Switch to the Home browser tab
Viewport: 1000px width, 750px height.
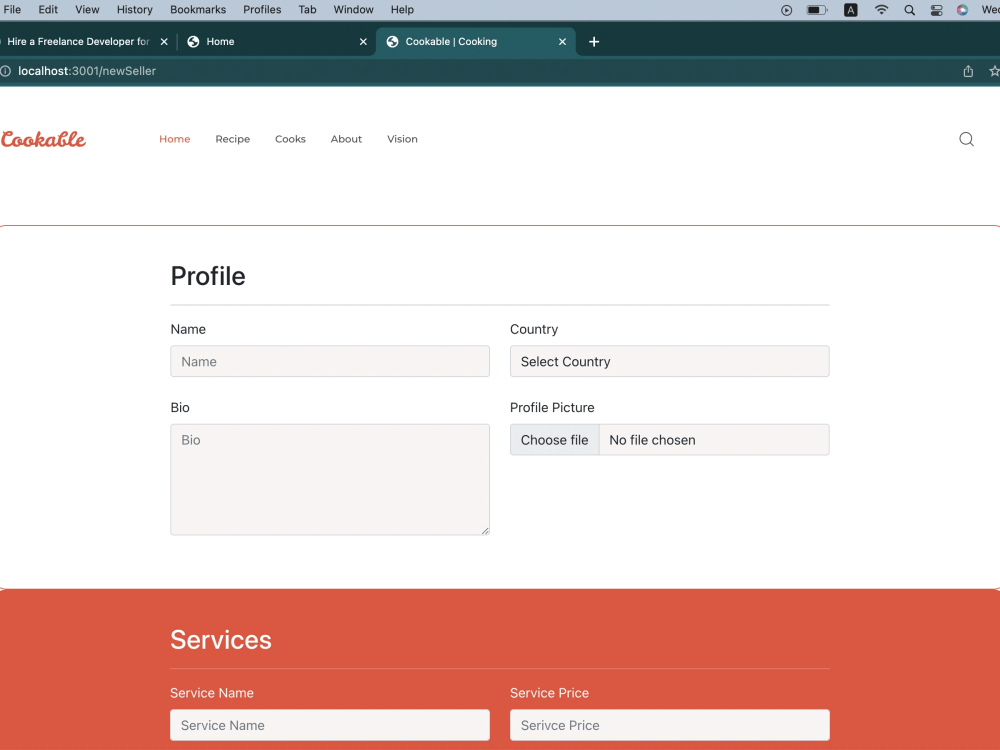276,41
